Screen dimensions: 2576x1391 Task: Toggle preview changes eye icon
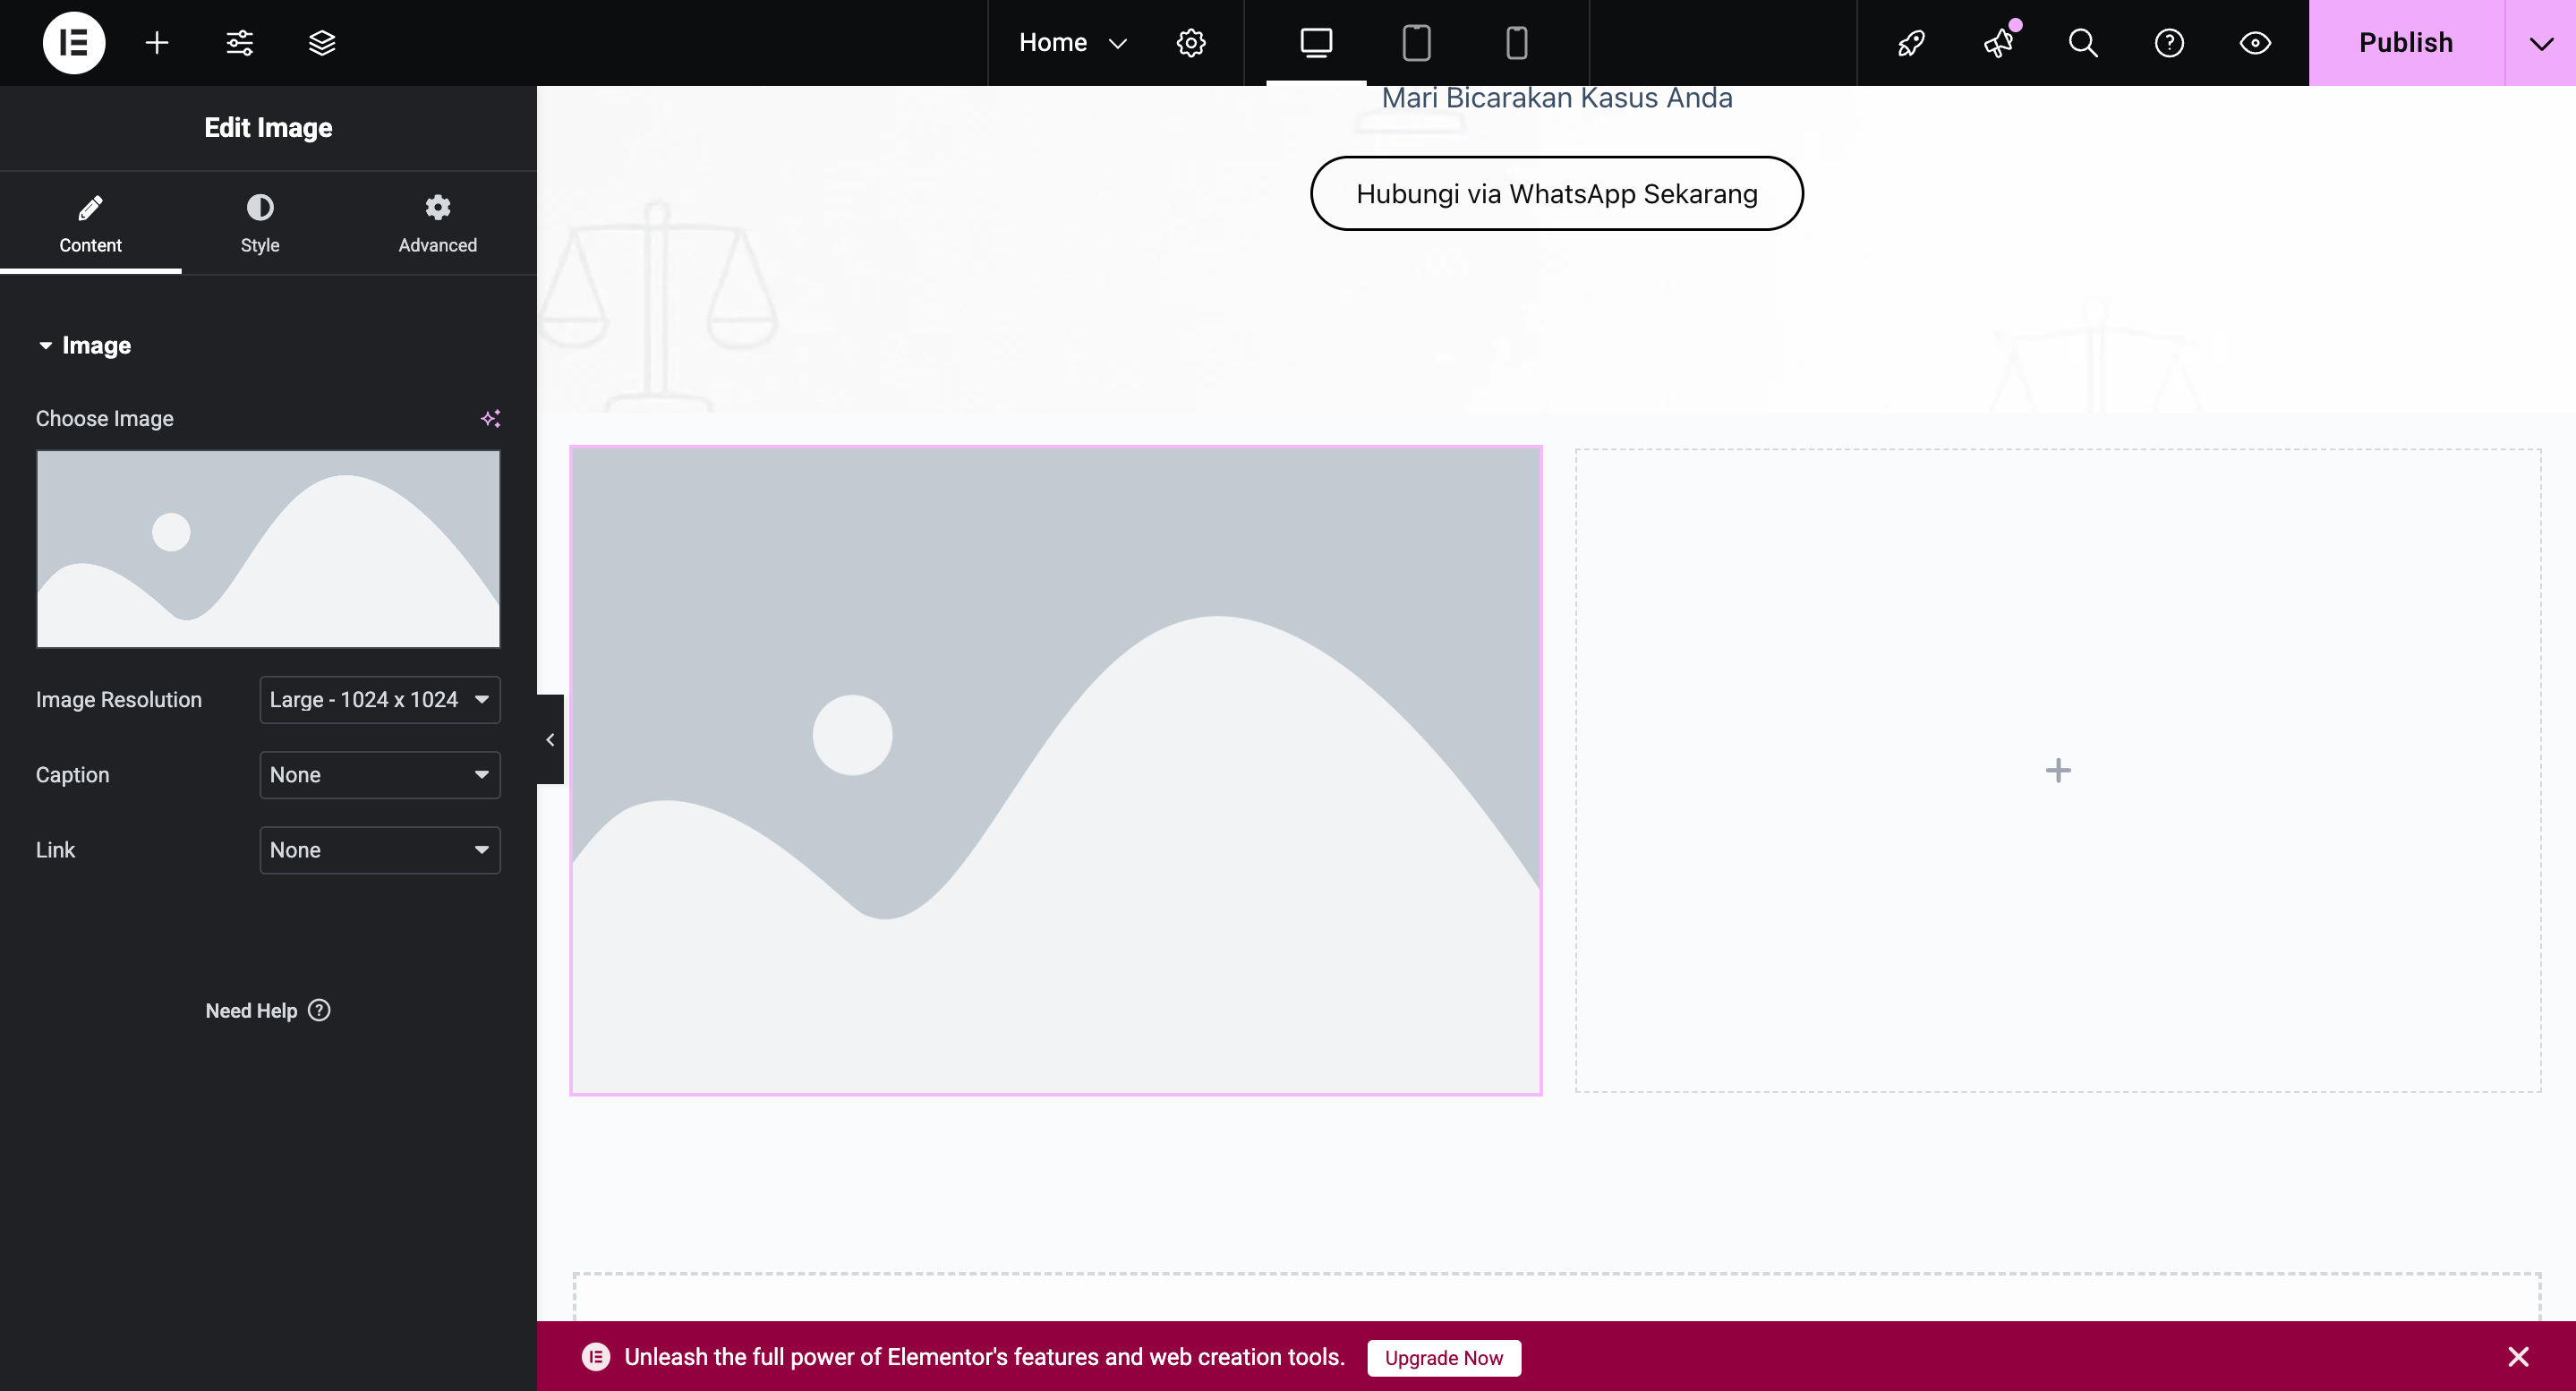click(2255, 43)
